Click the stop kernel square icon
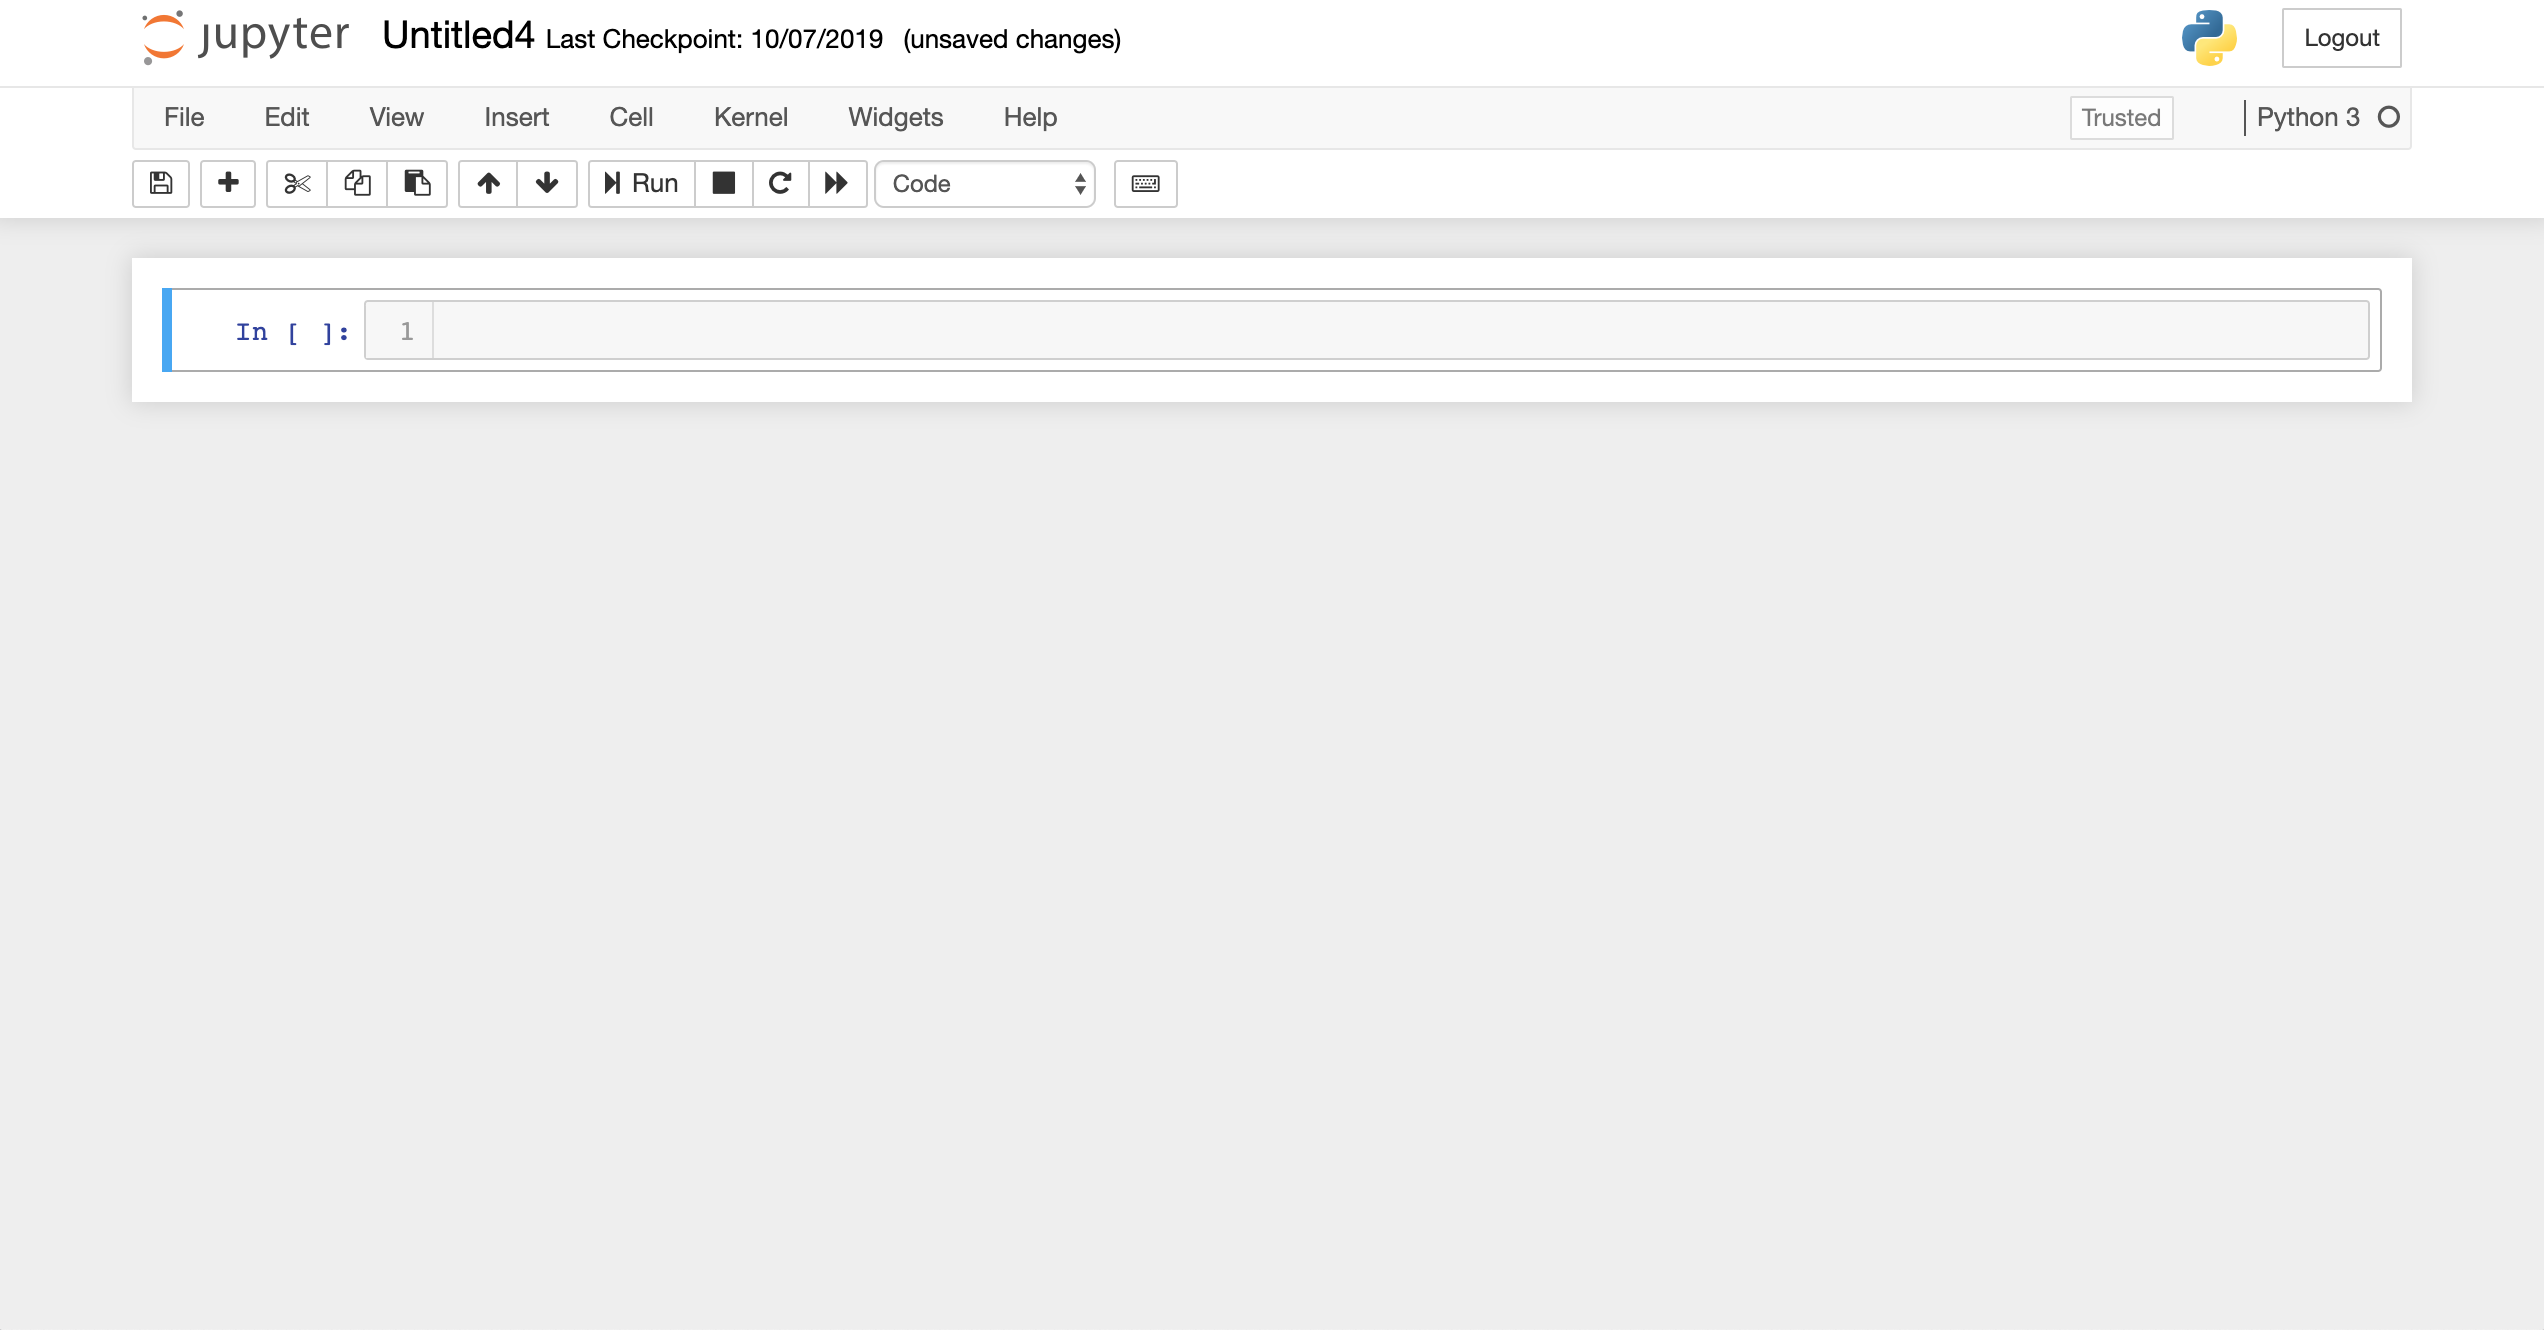Image resolution: width=2544 pixels, height=1330 pixels. point(722,182)
